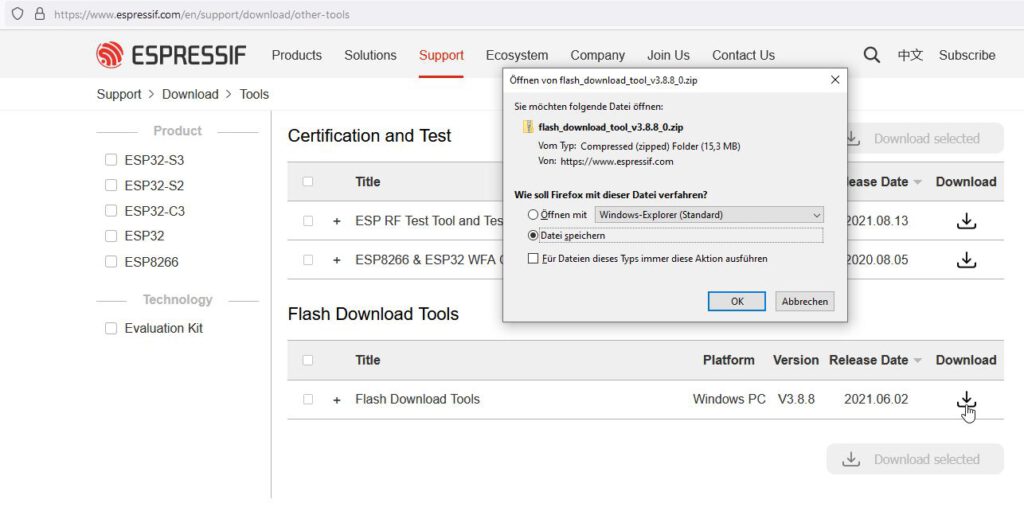1024x515 pixels.
Task: Click the 'Platform' column header
Action: click(728, 360)
